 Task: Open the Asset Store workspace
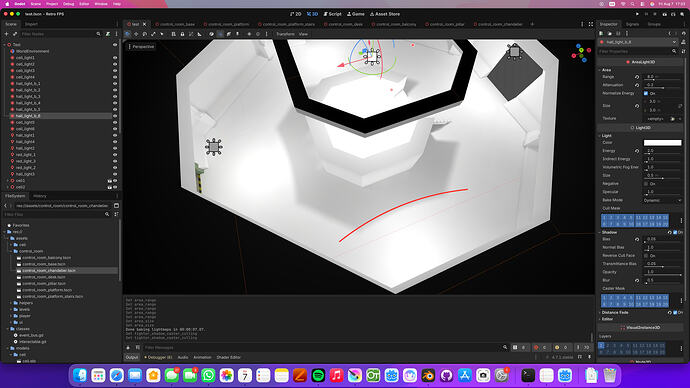tap(385, 14)
